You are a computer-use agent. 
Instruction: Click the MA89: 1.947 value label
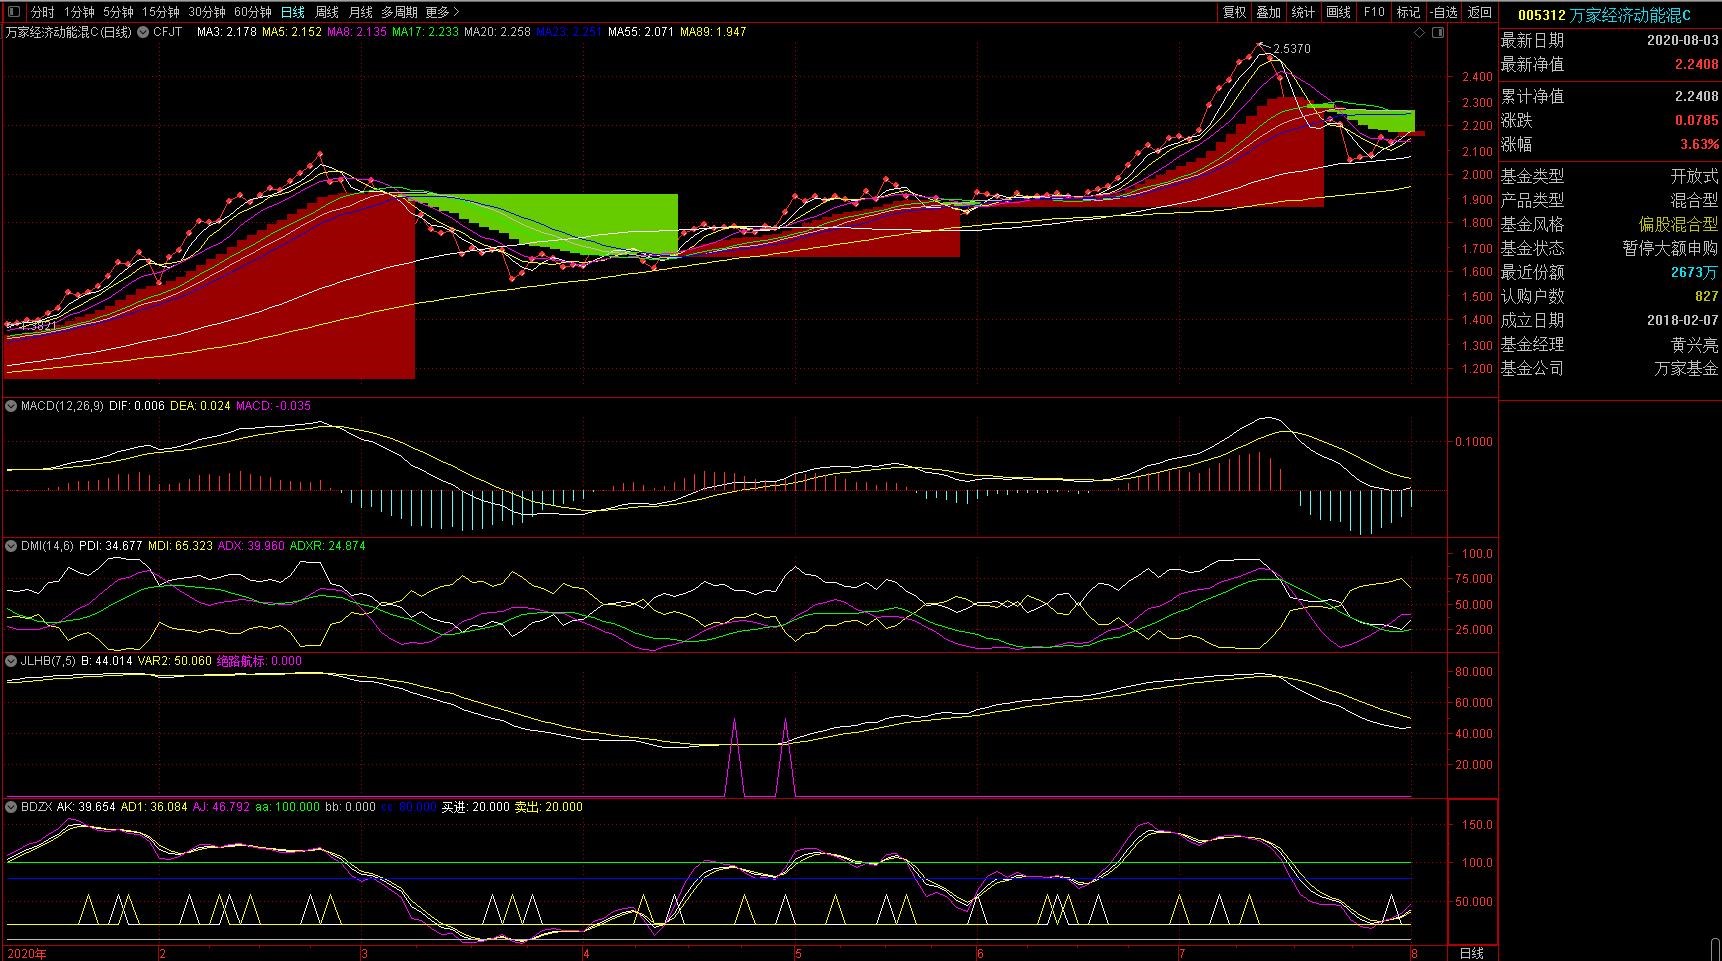tap(713, 32)
